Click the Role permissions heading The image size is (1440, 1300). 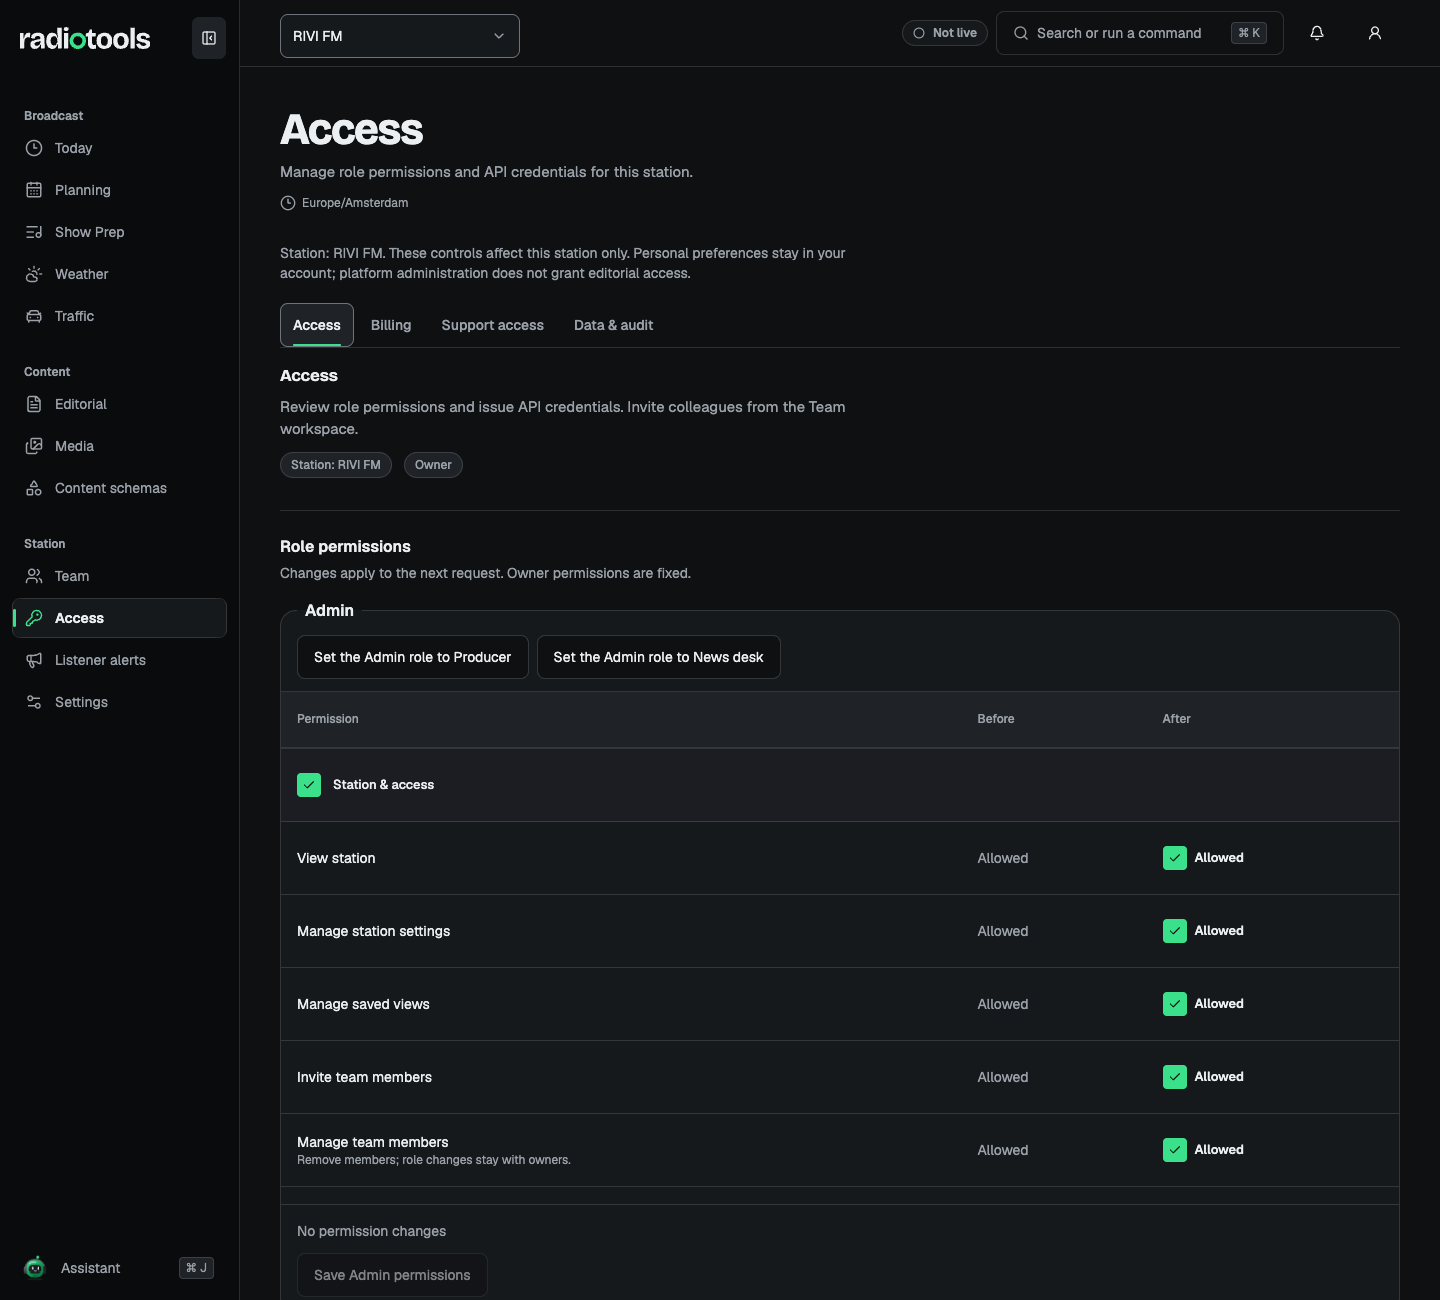click(x=345, y=546)
